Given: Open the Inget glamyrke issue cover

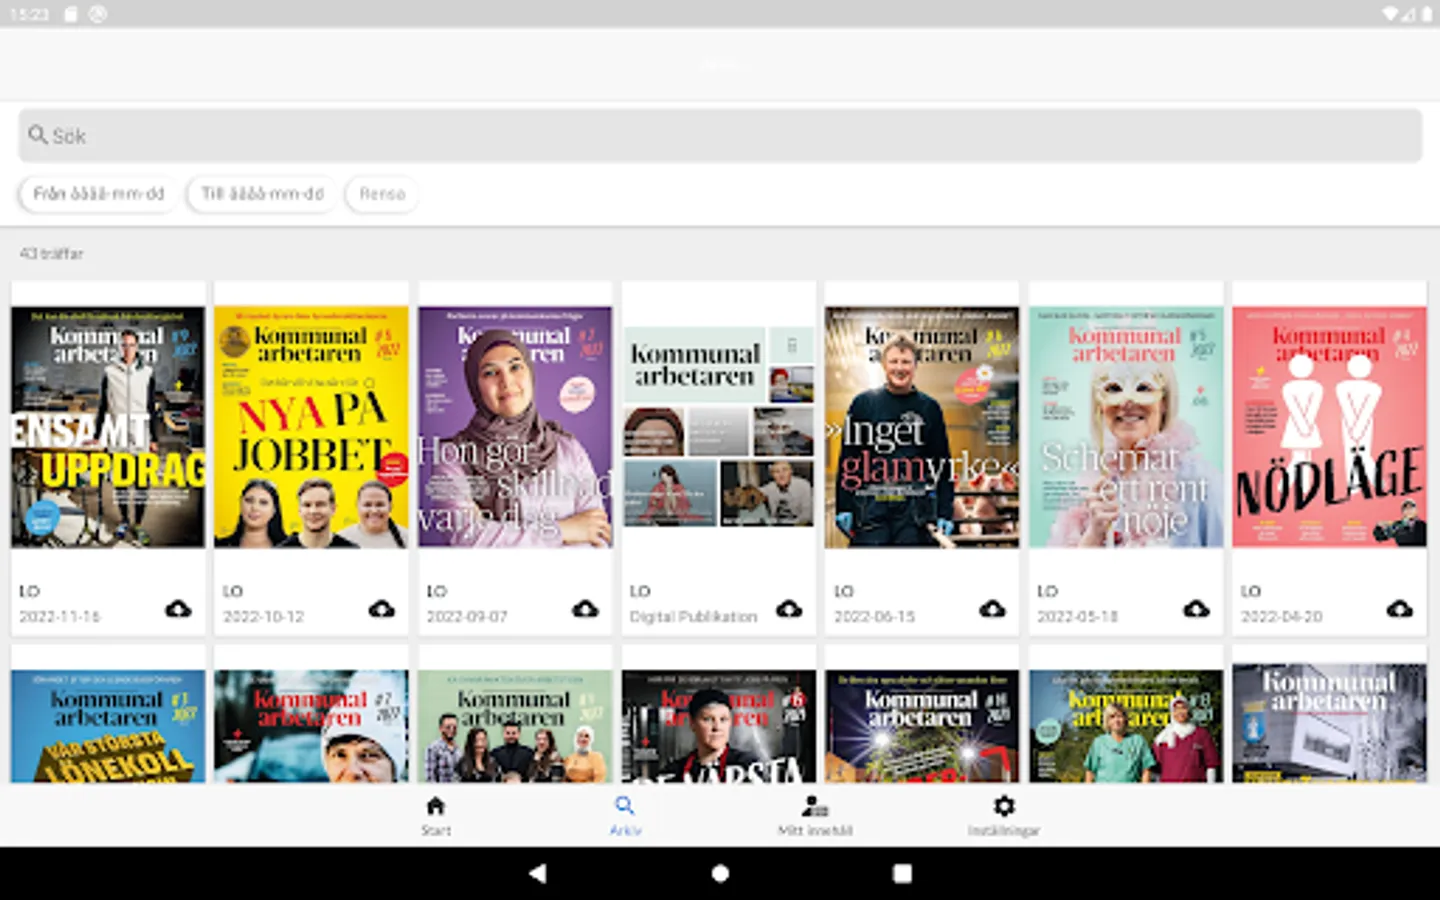Looking at the screenshot, I should tap(922, 427).
